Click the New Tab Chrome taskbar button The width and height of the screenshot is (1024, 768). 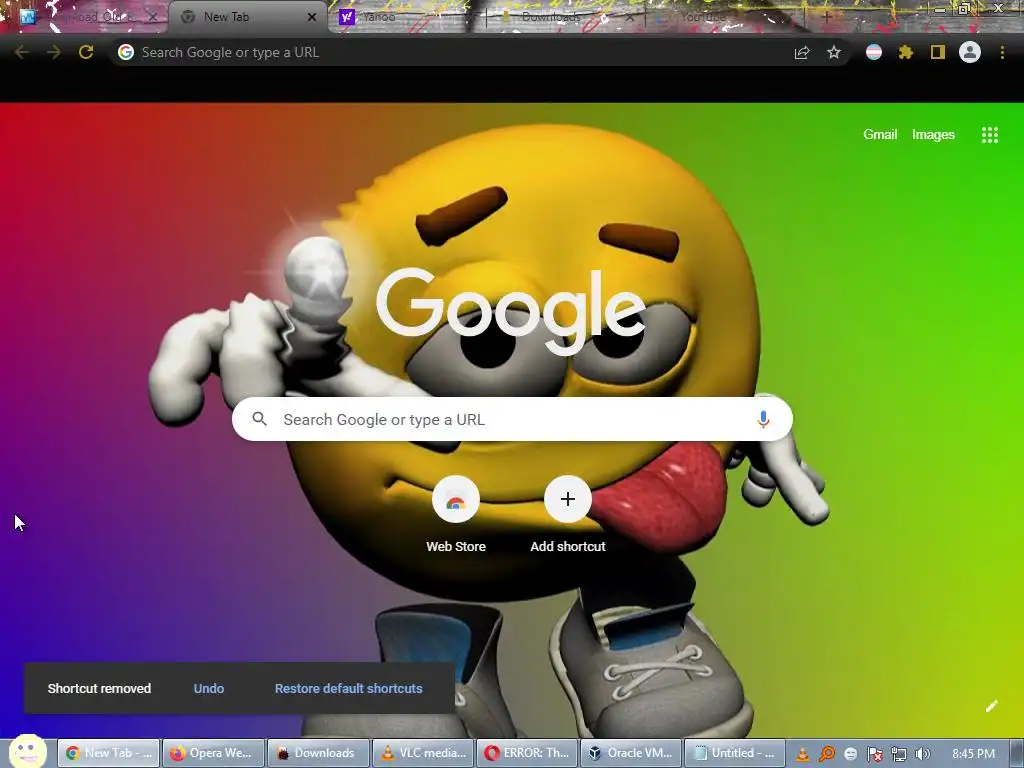click(109, 753)
